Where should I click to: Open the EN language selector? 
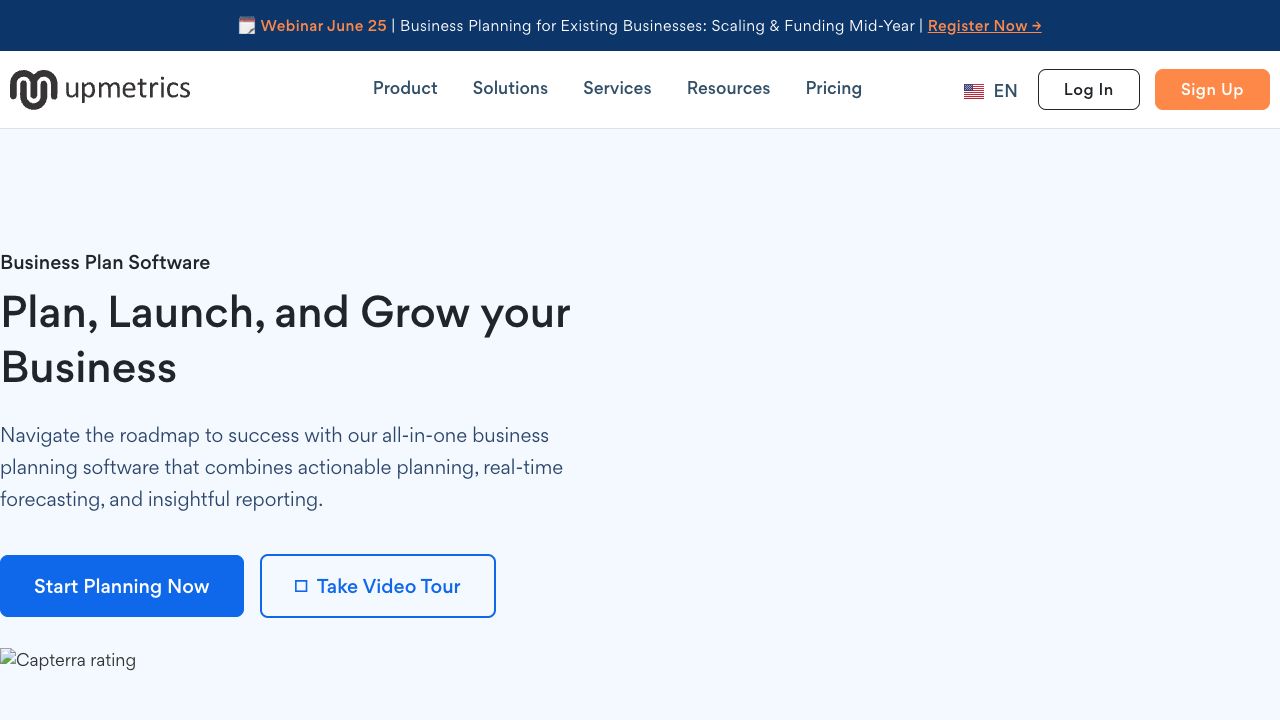(1005, 91)
